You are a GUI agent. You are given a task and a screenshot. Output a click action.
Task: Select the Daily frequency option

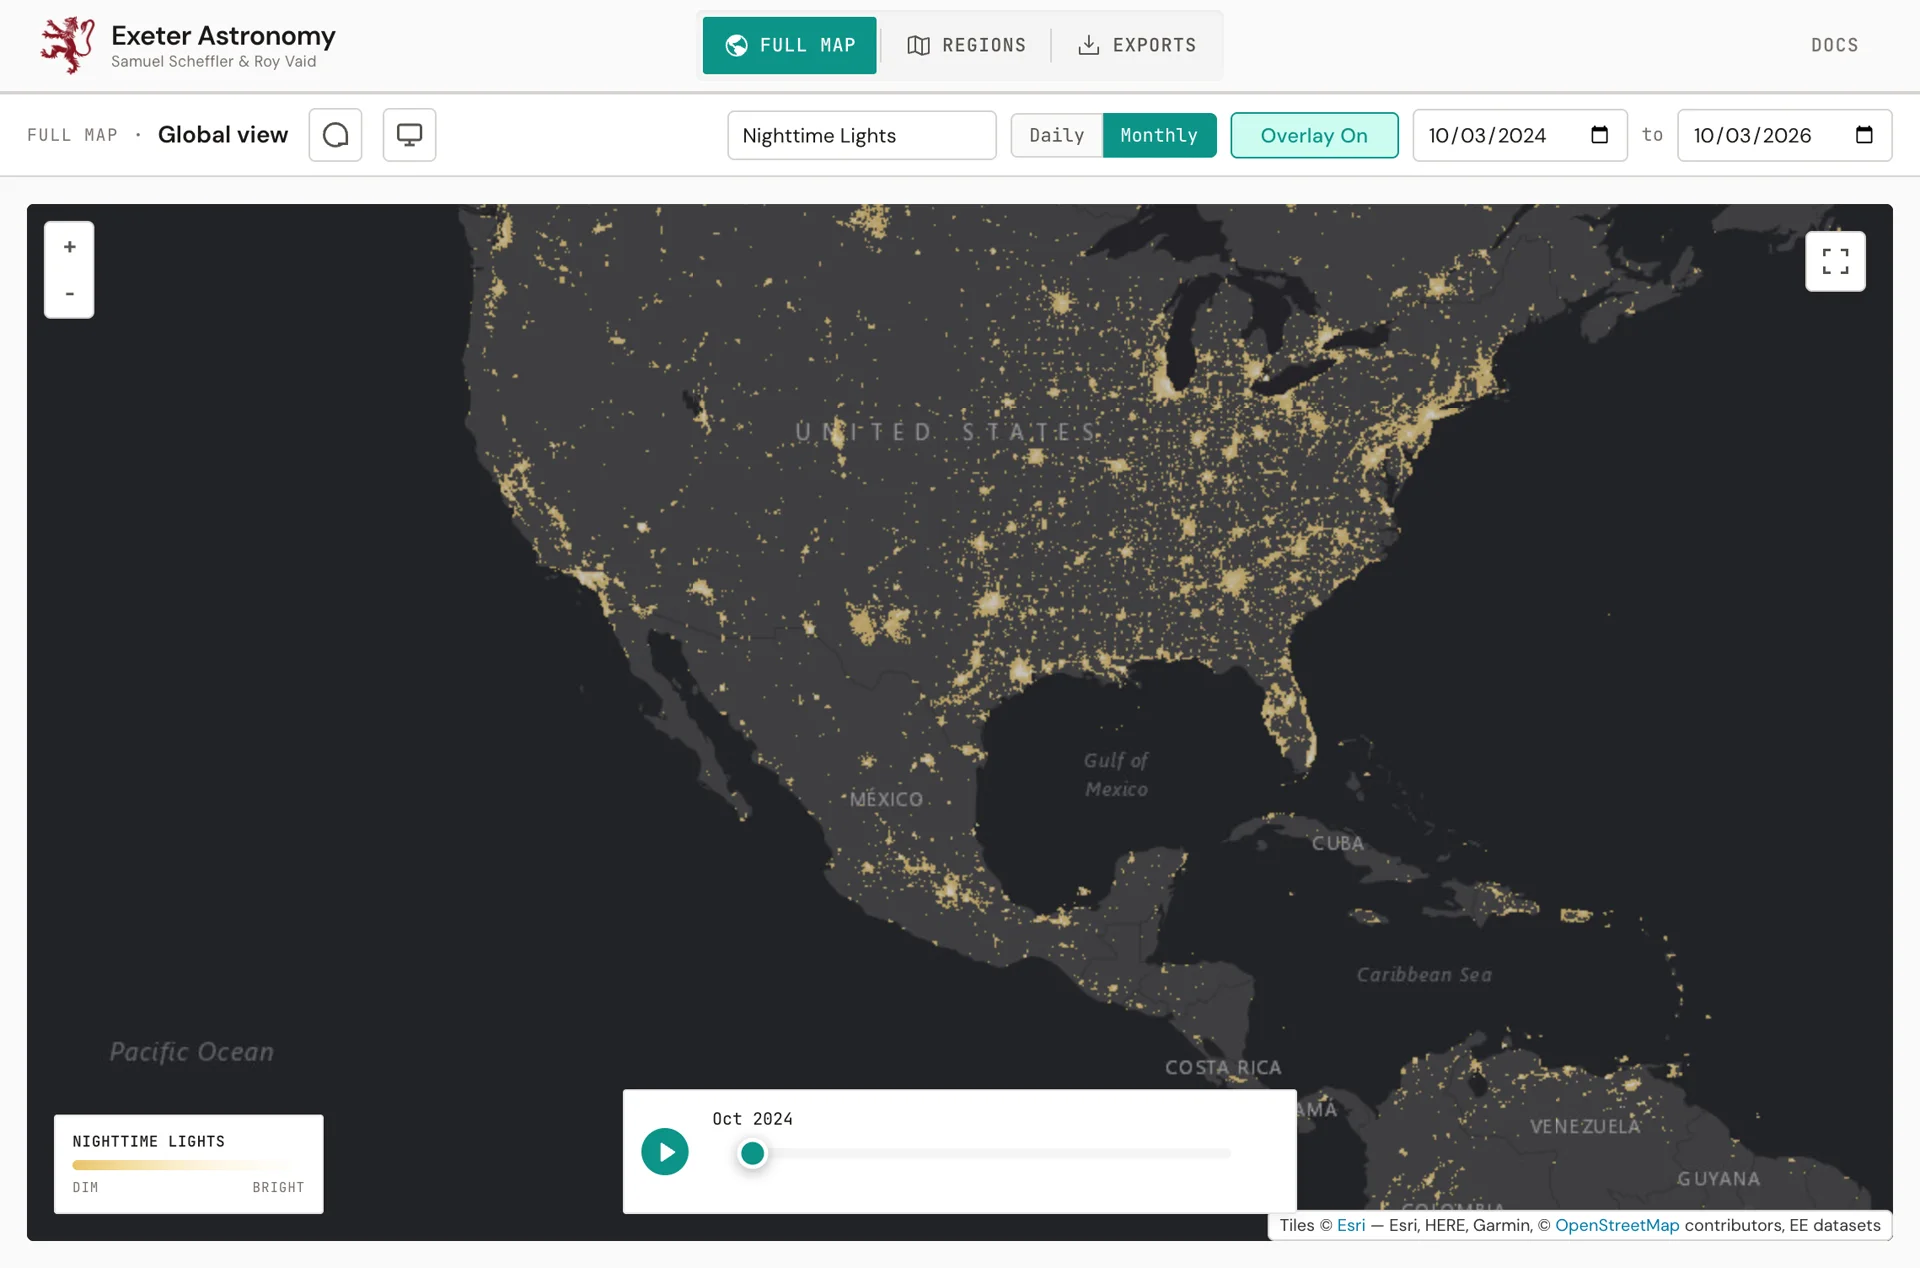pyautogui.click(x=1056, y=135)
